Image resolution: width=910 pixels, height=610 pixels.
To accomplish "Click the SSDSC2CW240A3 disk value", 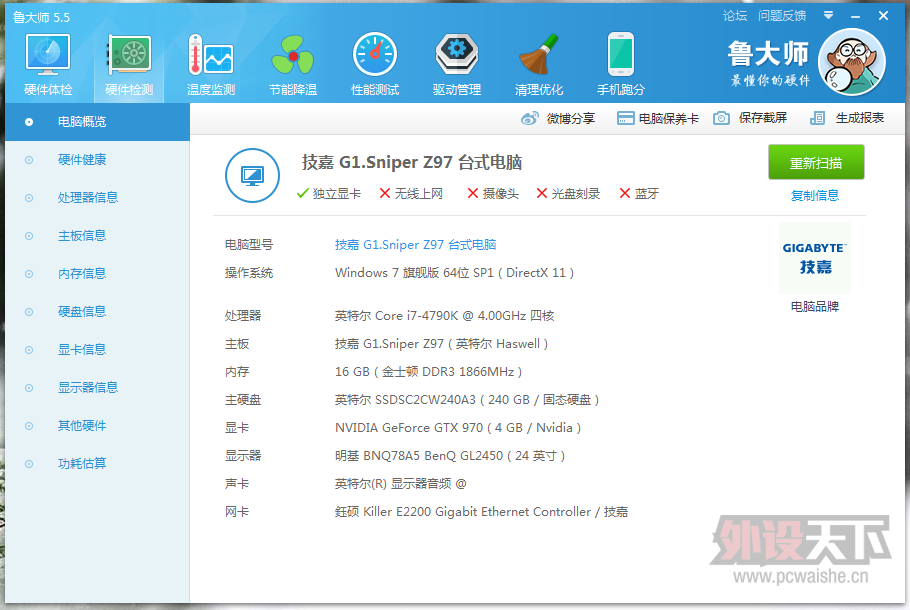I will pos(467,400).
